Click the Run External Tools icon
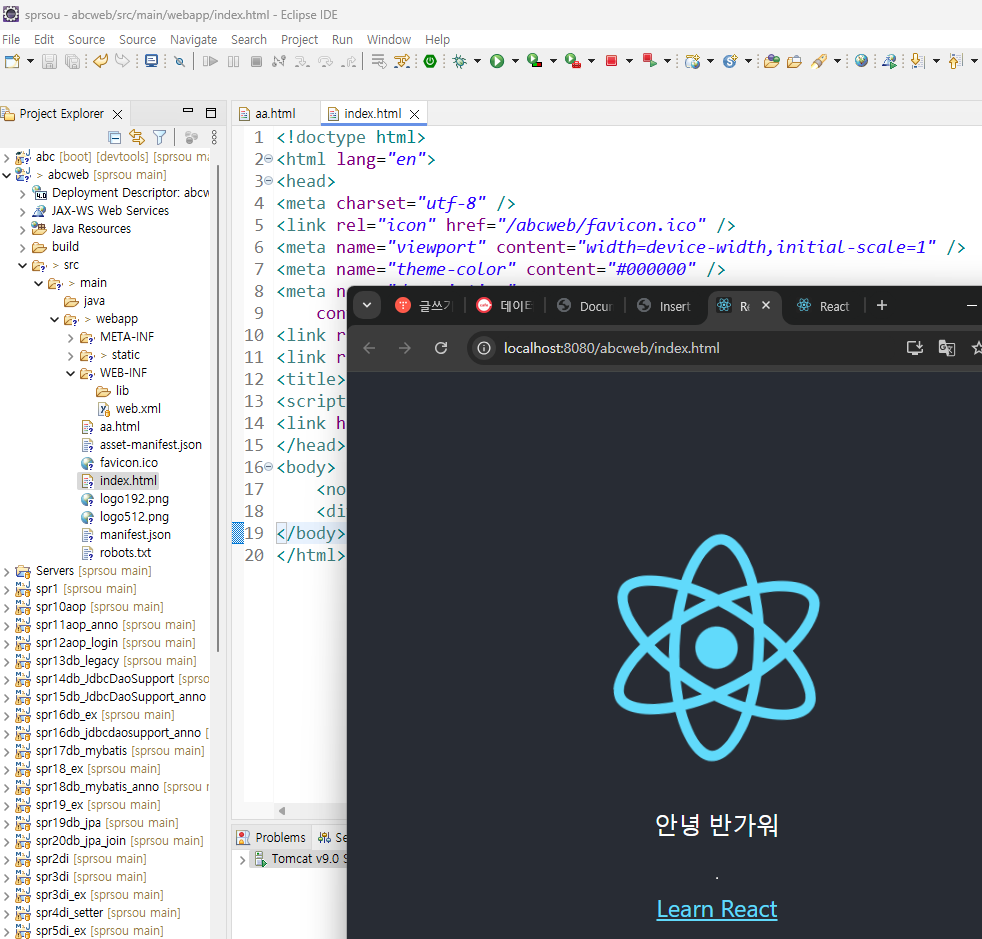 572,61
